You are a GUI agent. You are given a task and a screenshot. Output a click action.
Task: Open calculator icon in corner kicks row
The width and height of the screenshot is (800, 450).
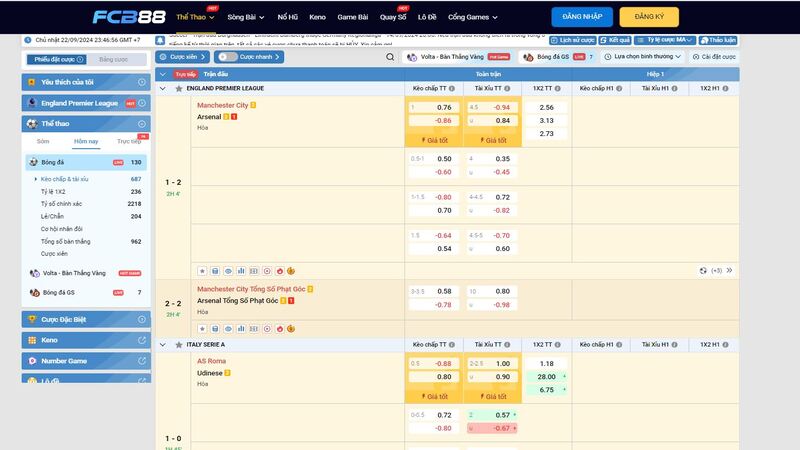pos(215,329)
